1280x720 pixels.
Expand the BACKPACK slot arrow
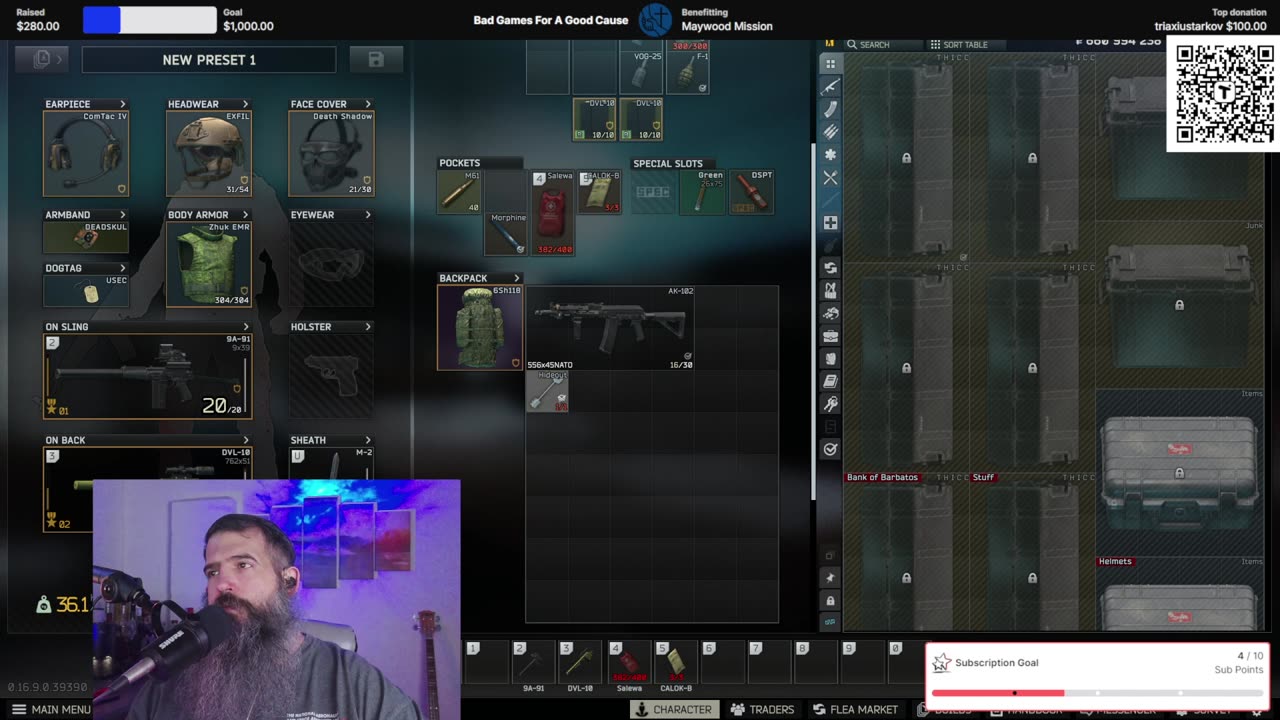[517, 278]
